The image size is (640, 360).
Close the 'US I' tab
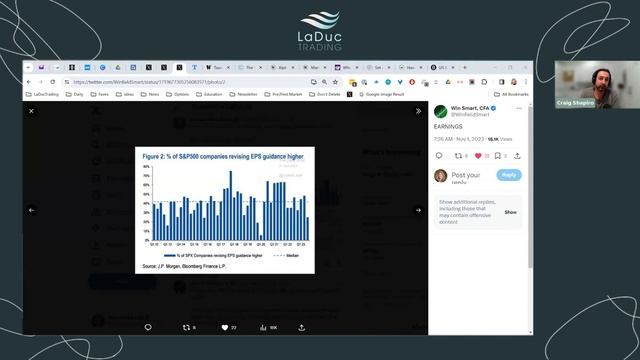pyautogui.click(x=453, y=67)
